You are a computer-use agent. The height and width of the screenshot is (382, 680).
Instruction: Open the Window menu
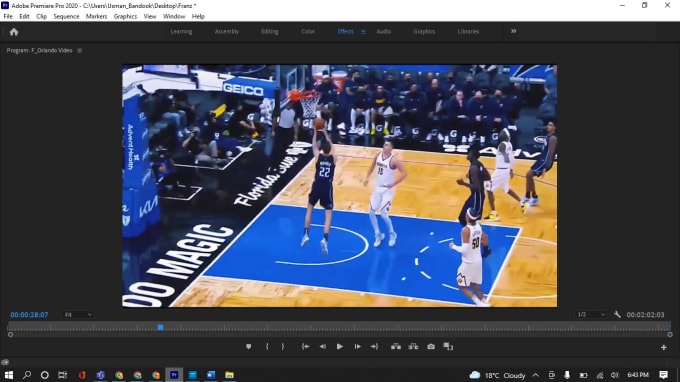coord(174,16)
